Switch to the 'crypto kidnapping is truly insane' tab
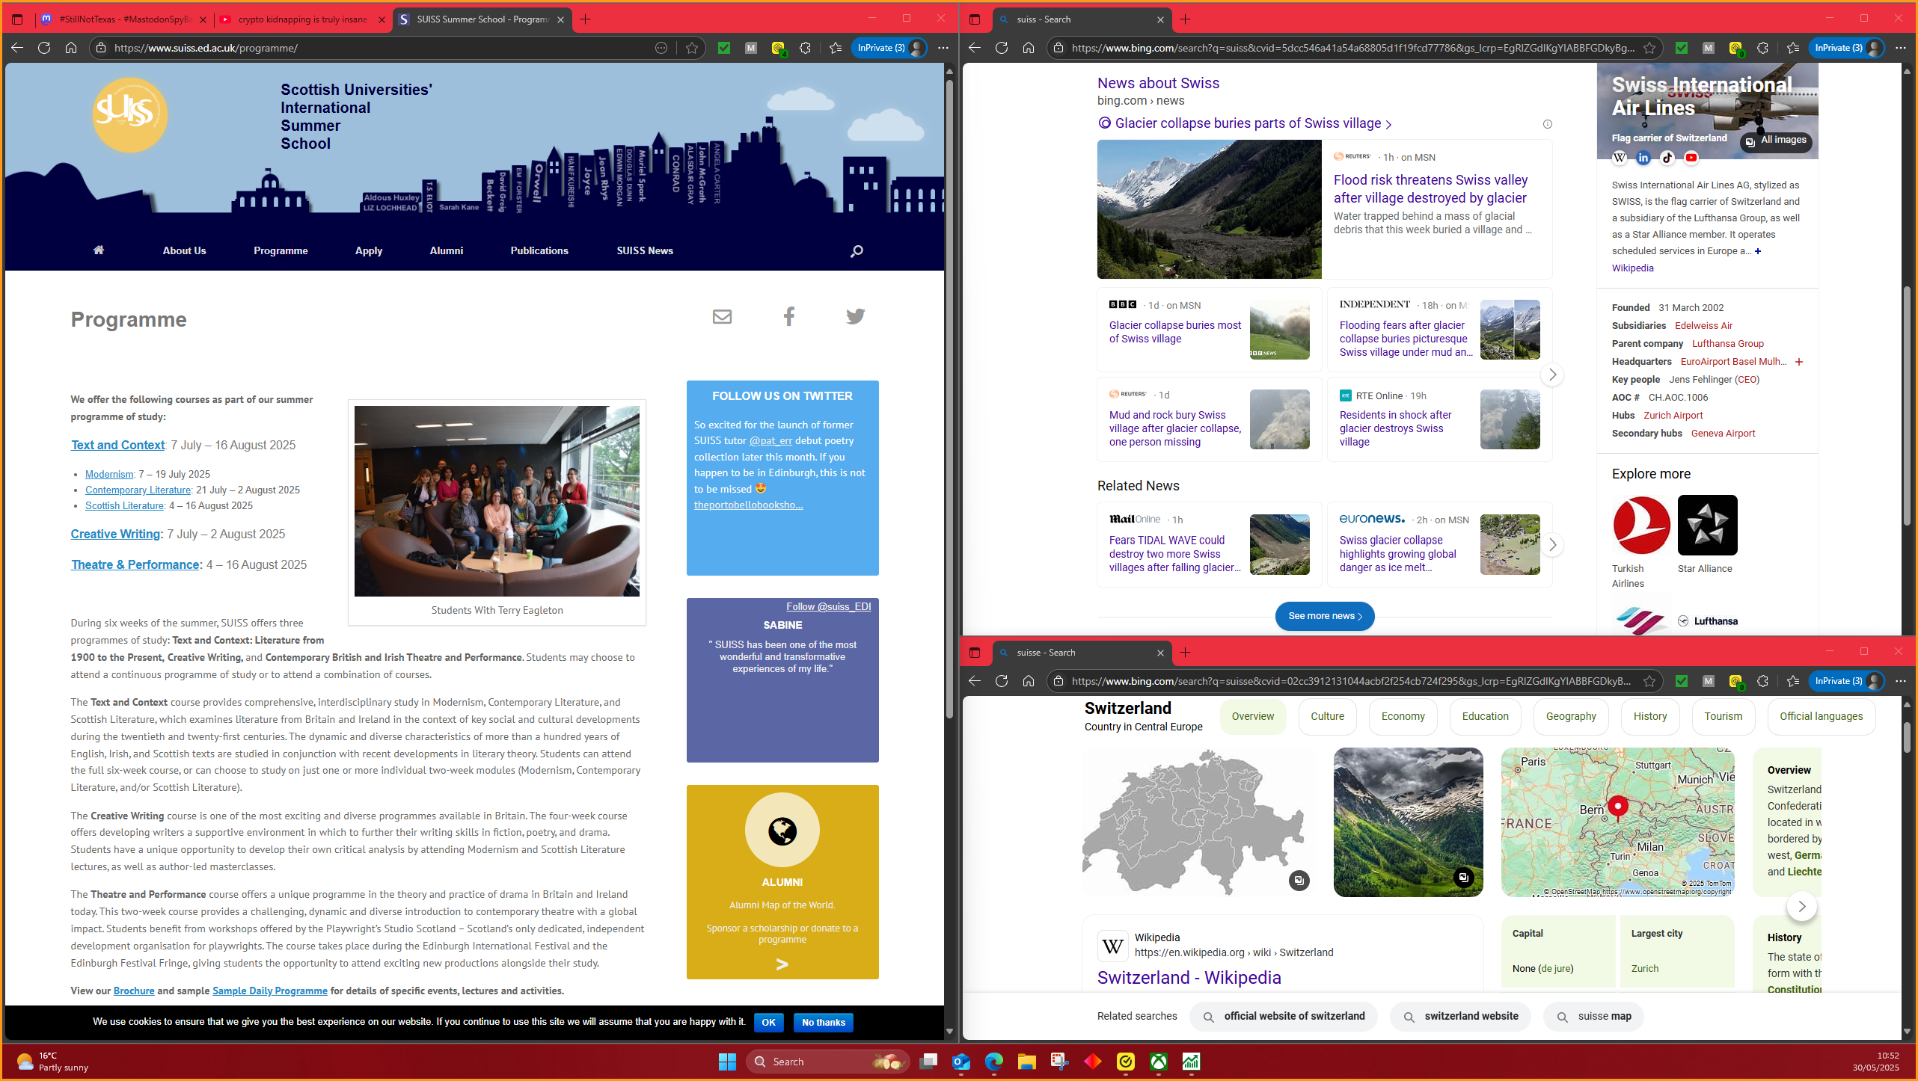Viewport: 1918px width, 1081px height. pyautogui.click(x=300, y=19)
